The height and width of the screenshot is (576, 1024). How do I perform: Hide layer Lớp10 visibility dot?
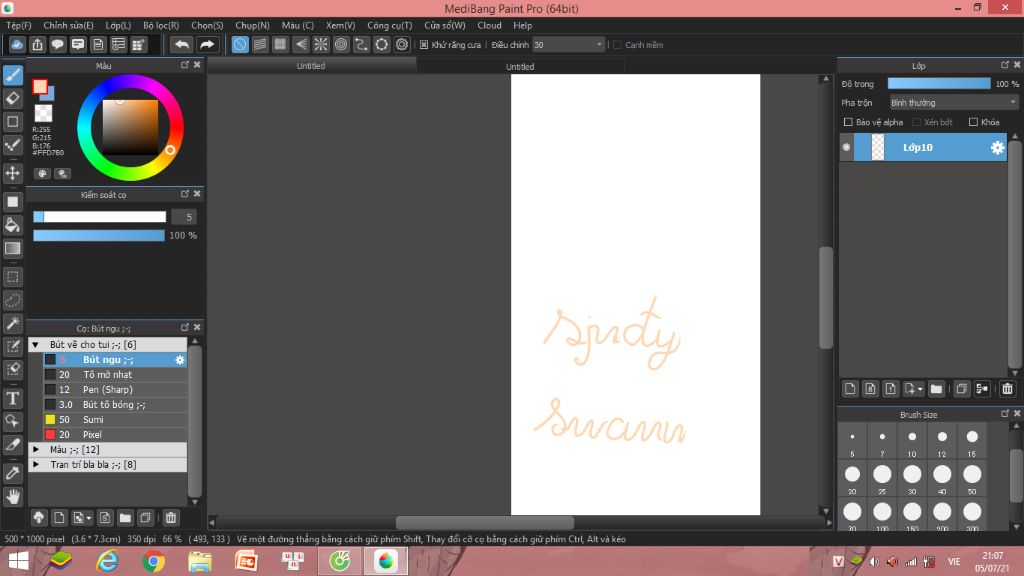pos(846,148)
